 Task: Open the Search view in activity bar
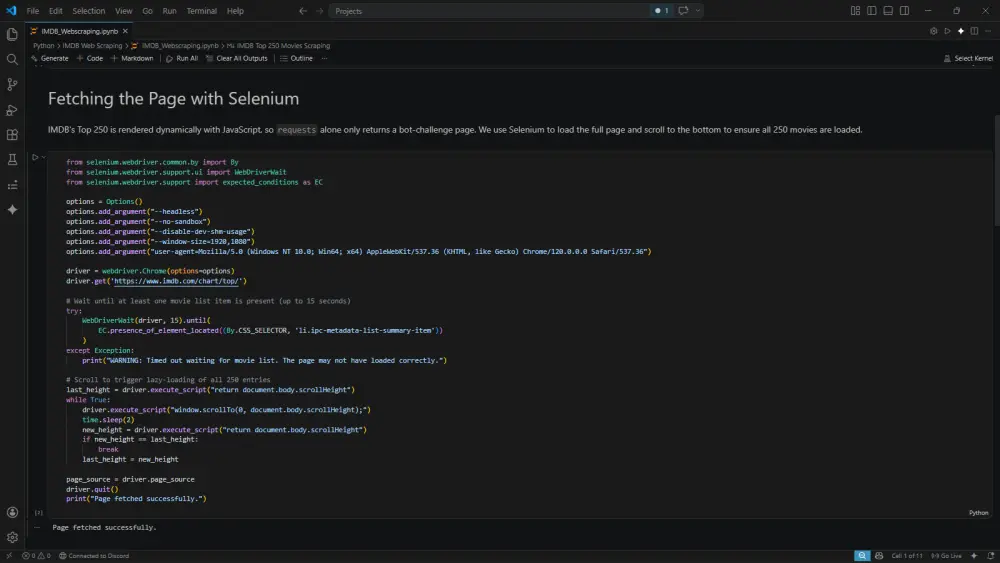[x=12, y=59]
